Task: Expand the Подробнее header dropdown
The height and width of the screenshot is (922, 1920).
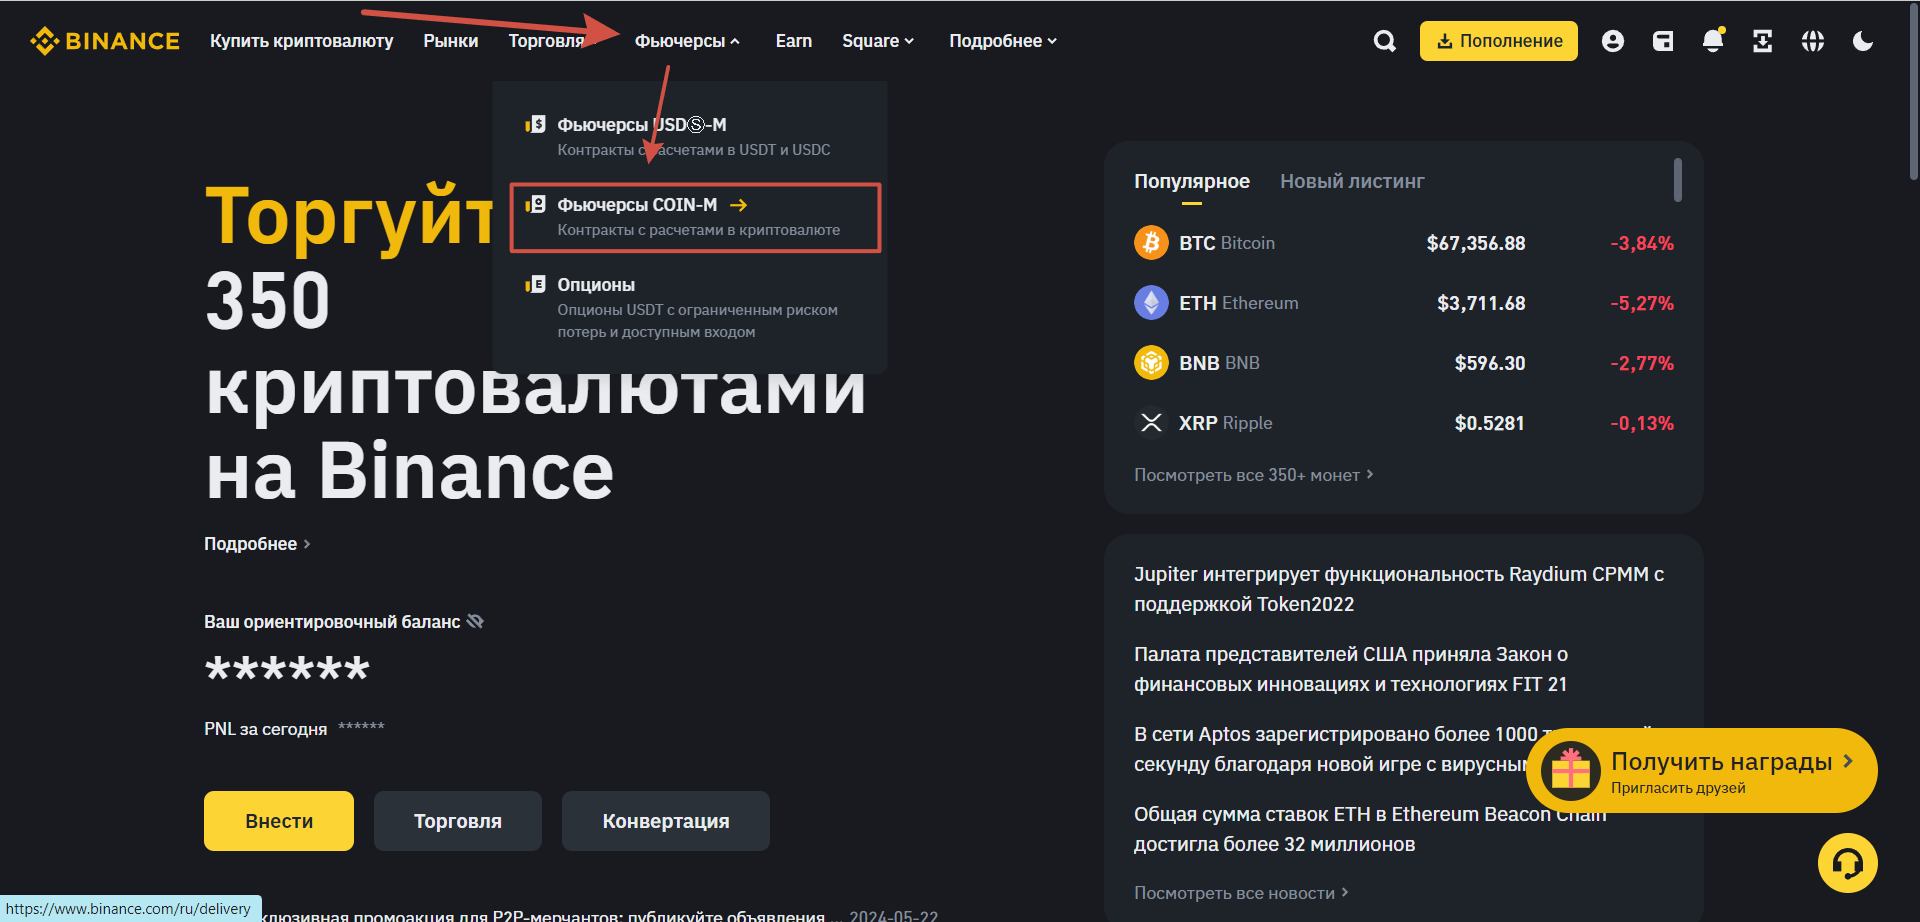Action: (x=1003, y=41)
